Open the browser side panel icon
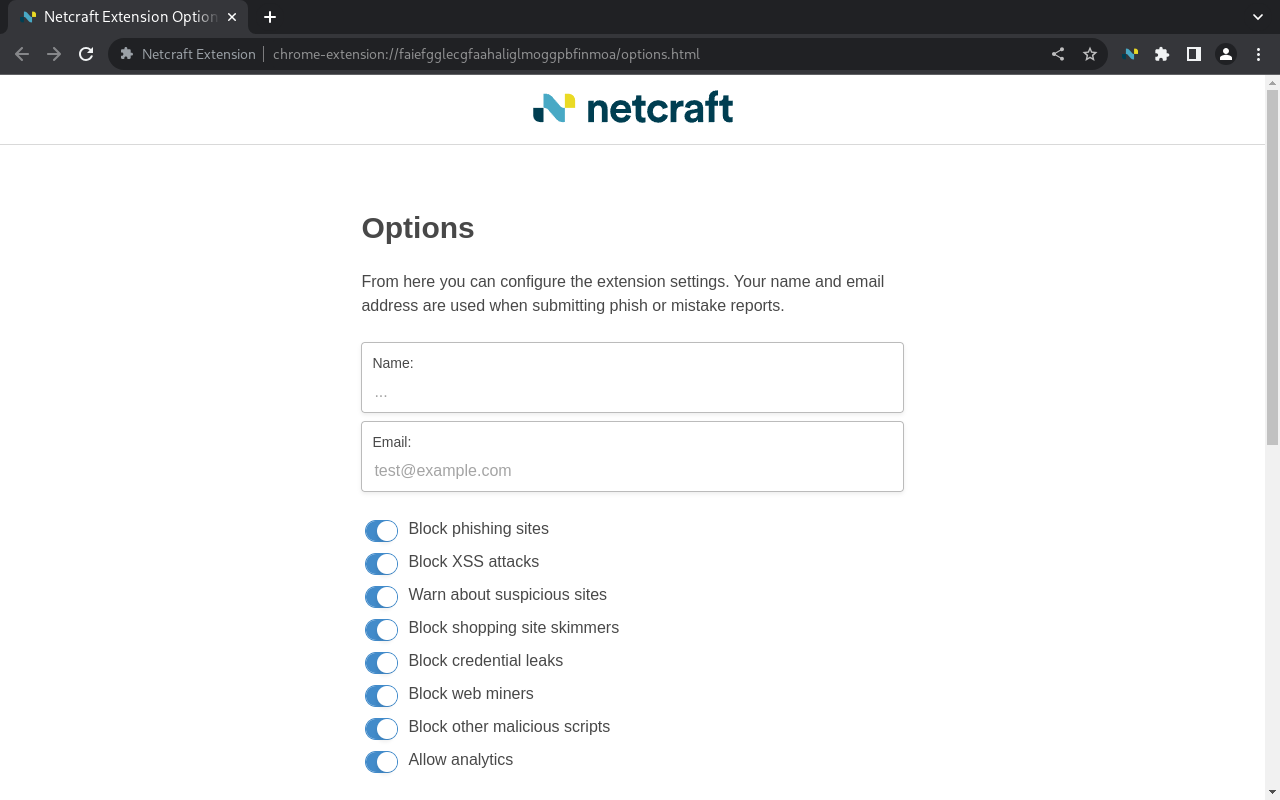1280x800 pixels. pos(1193,54)
